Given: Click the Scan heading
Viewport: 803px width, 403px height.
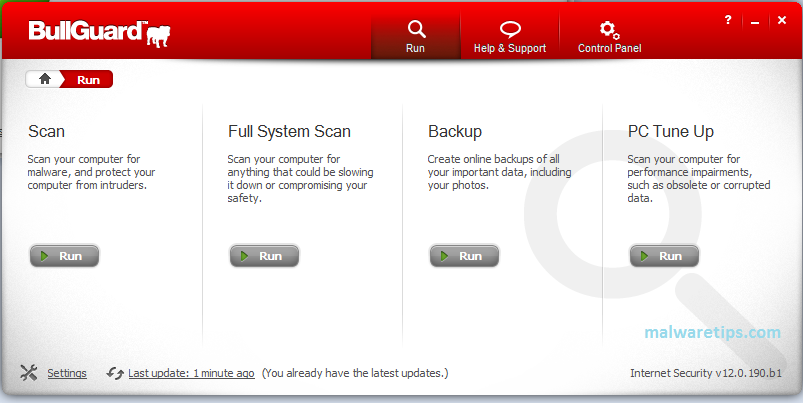Looking at the screenshot, I should tap(47, 132).
